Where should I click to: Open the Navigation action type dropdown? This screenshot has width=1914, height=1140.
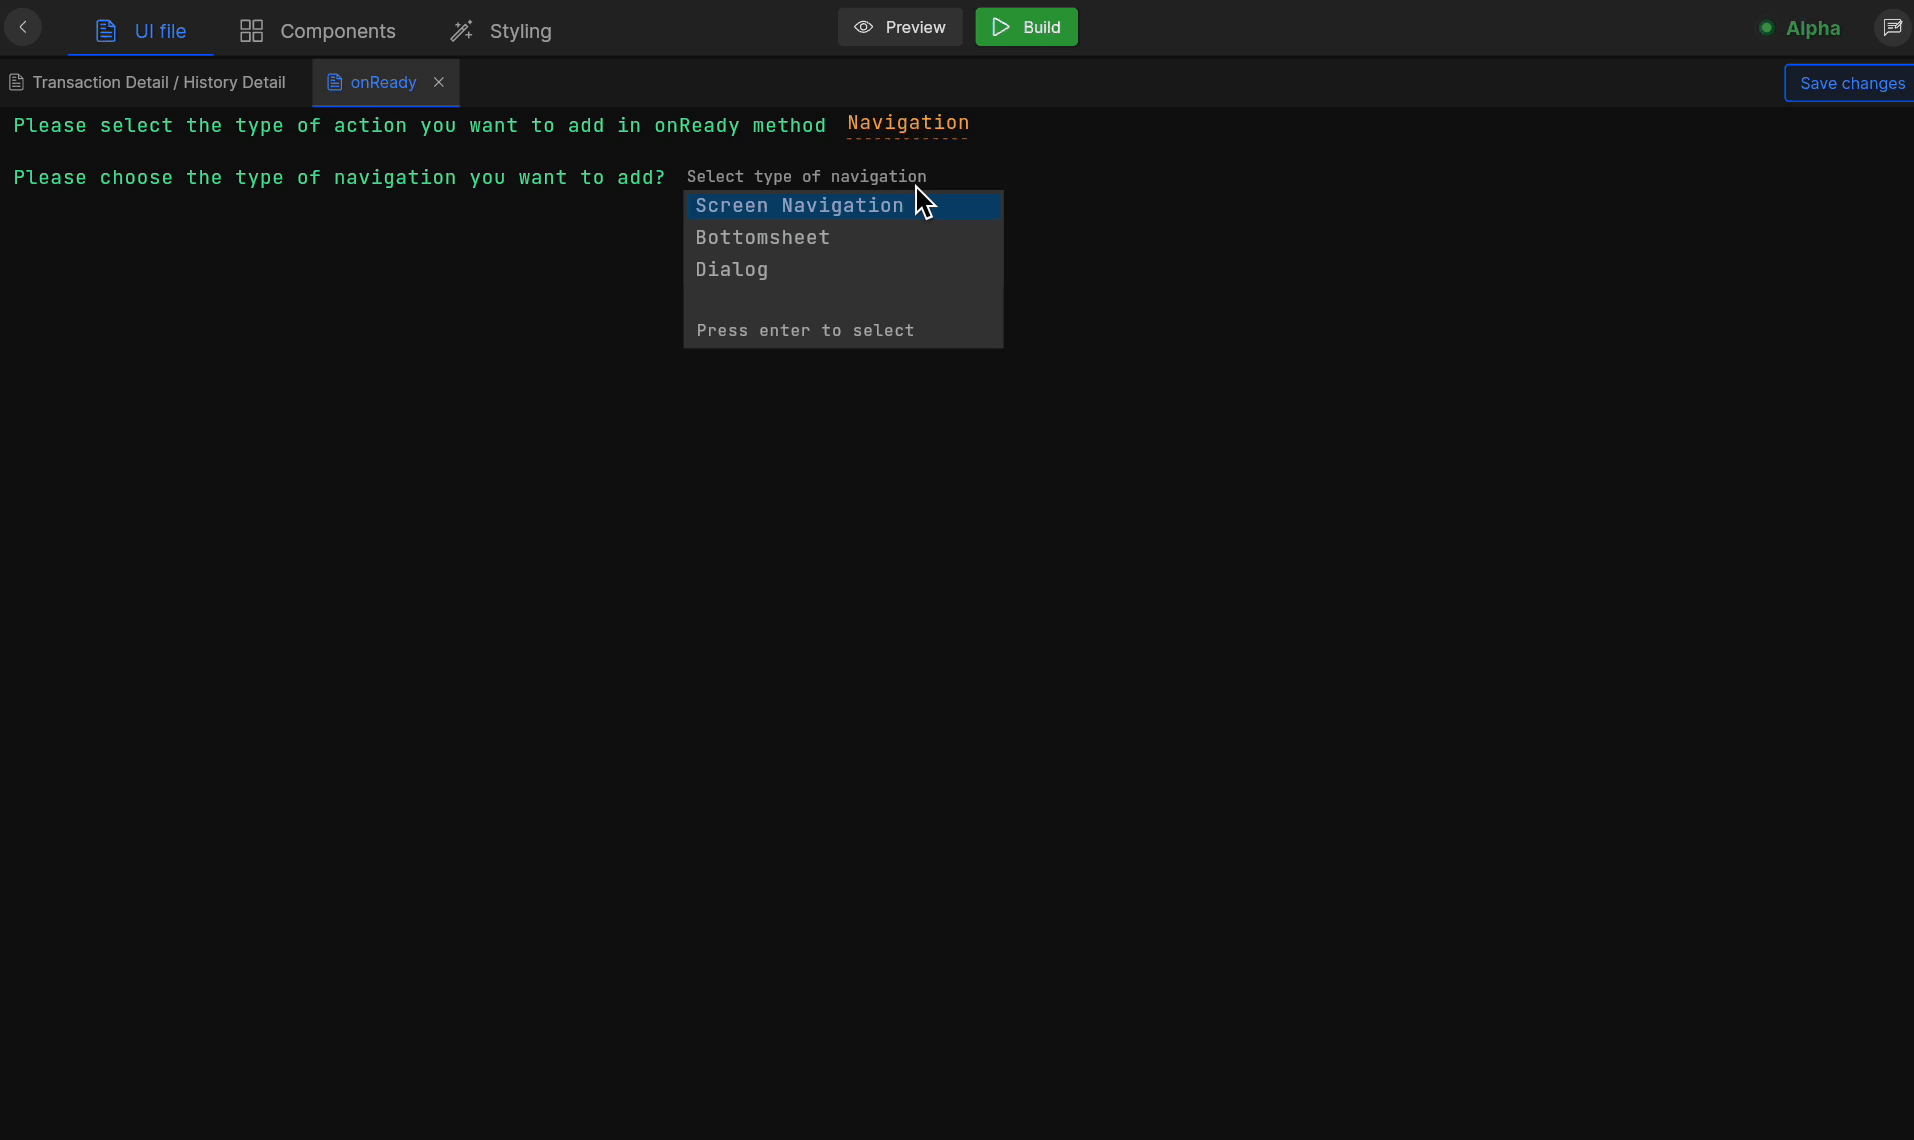point(907,123)
